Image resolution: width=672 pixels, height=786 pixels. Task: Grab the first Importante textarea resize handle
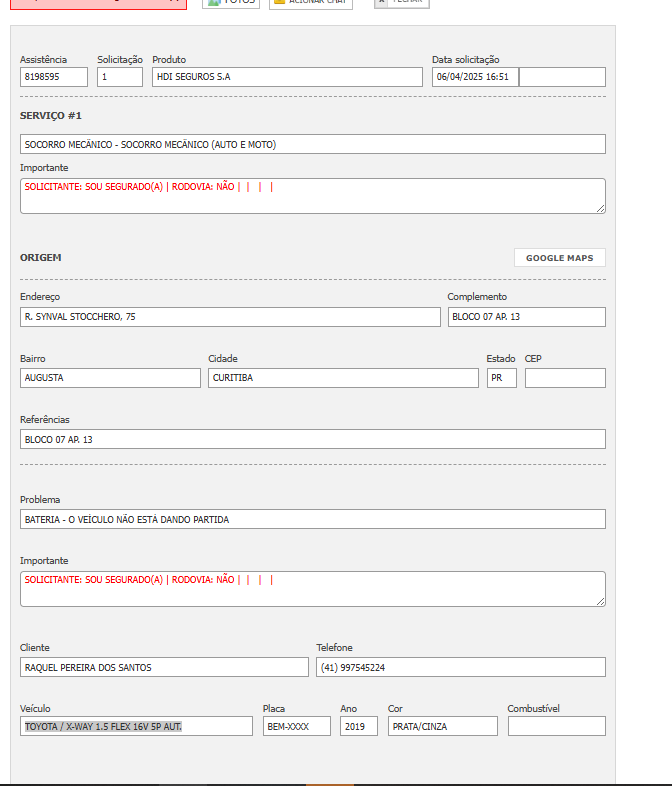point(601,209)
